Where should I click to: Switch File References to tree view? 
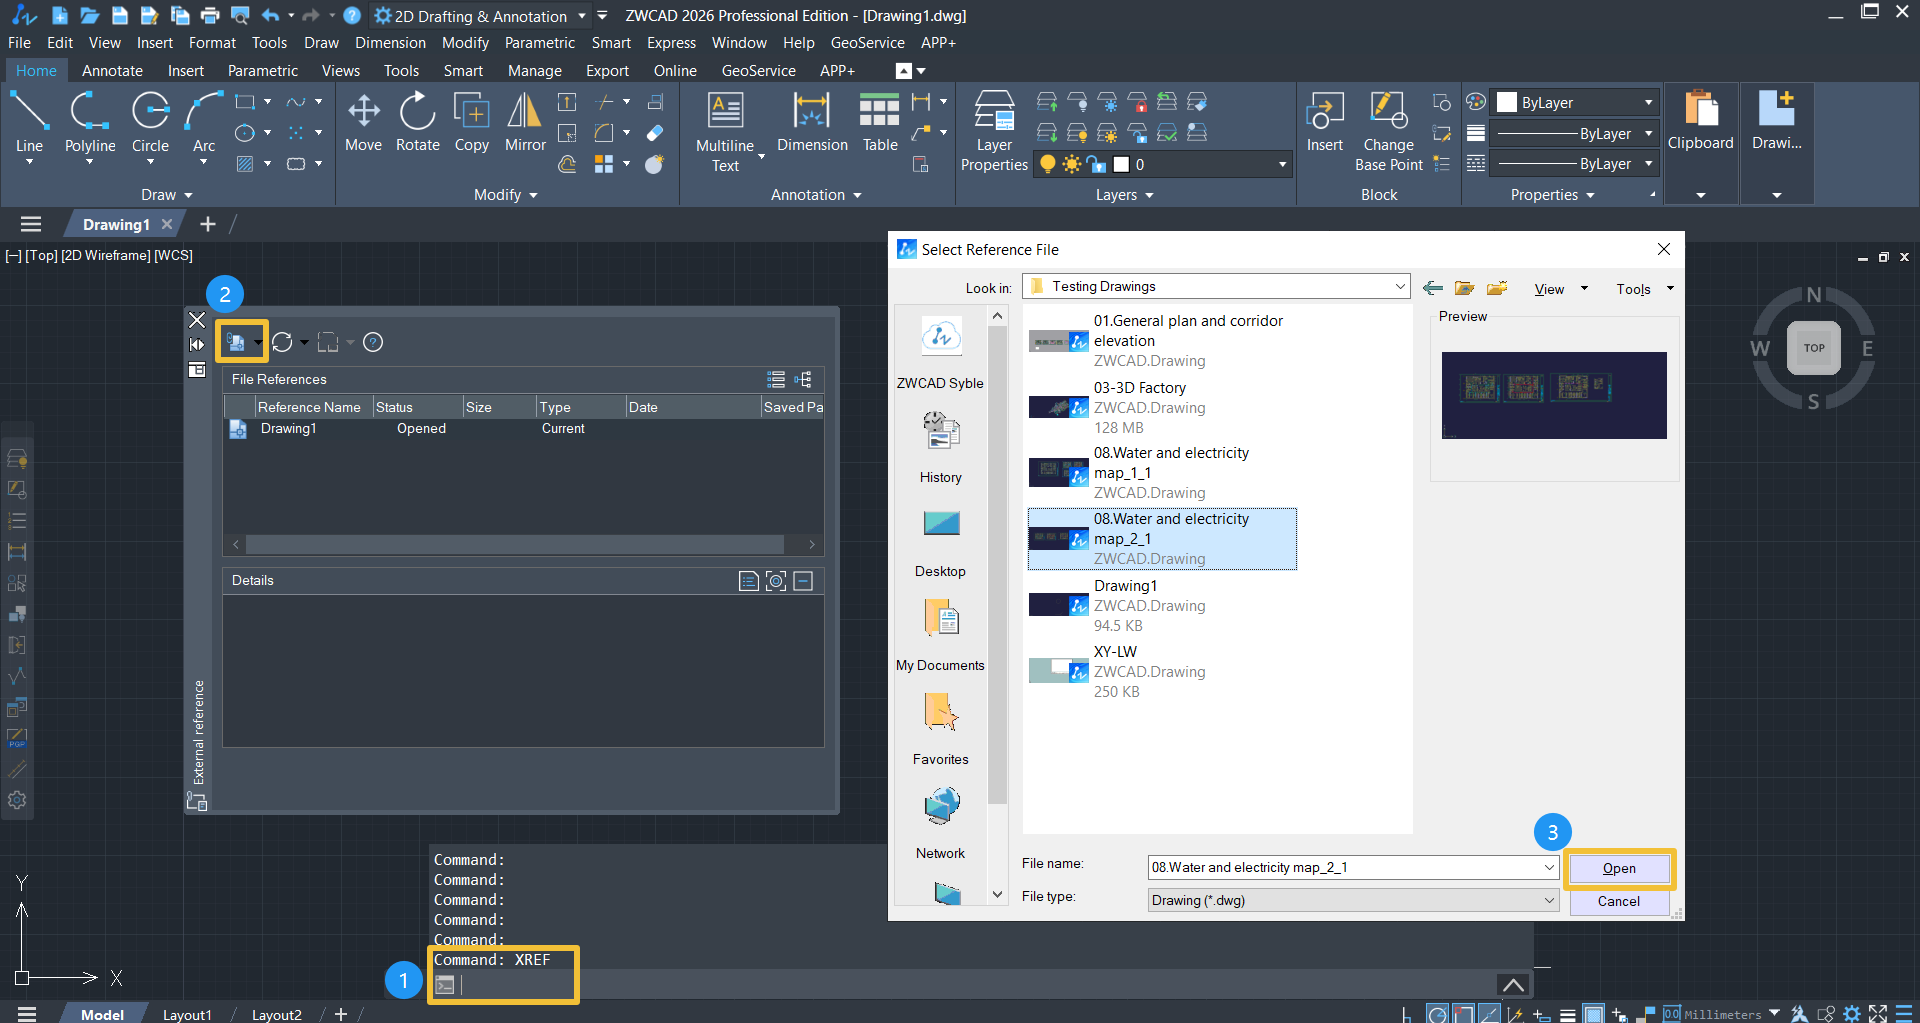pyautogui.click(x=803, y=379)
